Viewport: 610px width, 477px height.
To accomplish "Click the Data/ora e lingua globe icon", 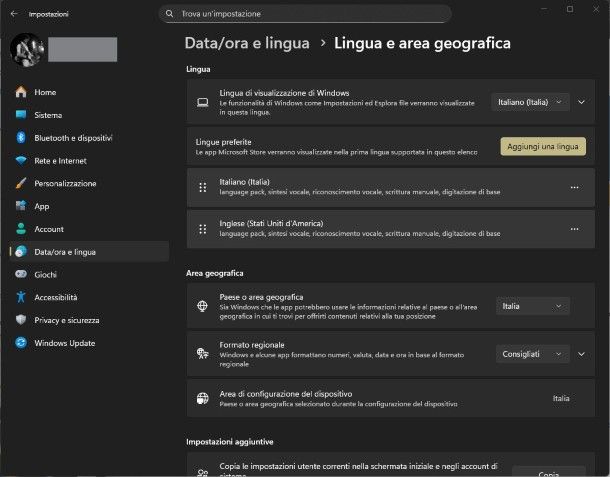I will tap(21, 252).
